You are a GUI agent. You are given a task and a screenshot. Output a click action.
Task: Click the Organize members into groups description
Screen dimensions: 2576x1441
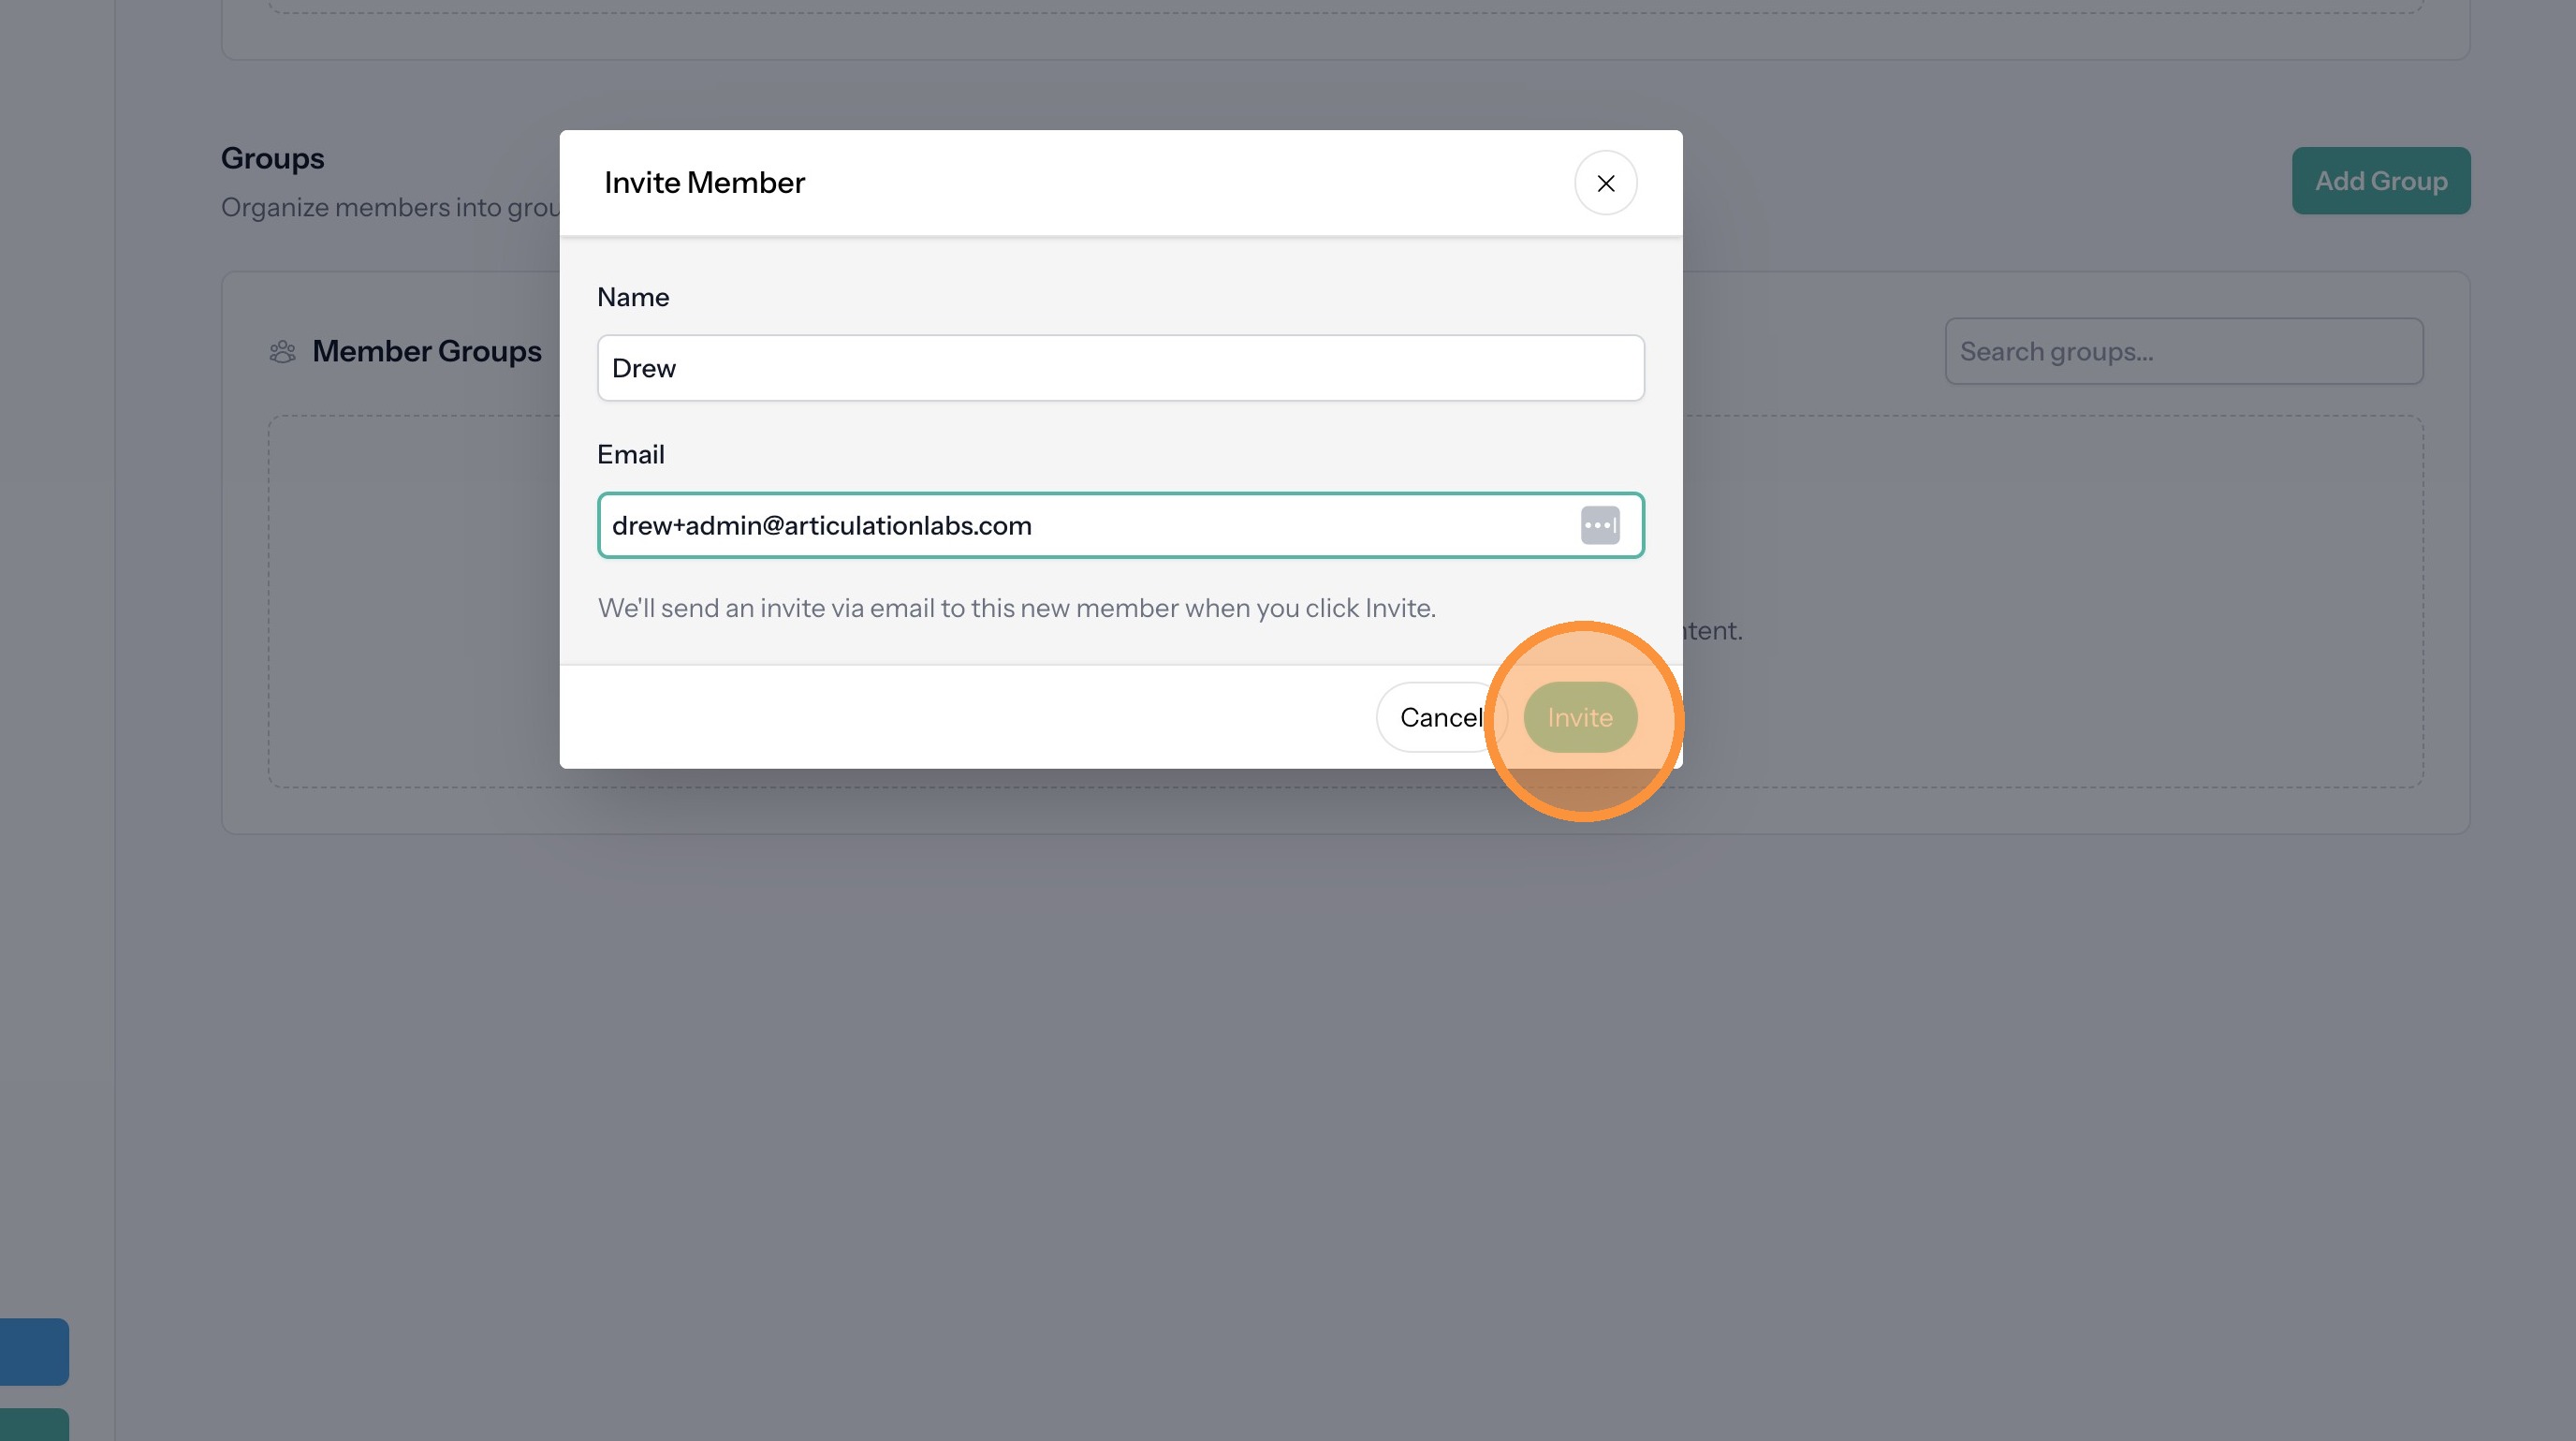click(390, 208)
